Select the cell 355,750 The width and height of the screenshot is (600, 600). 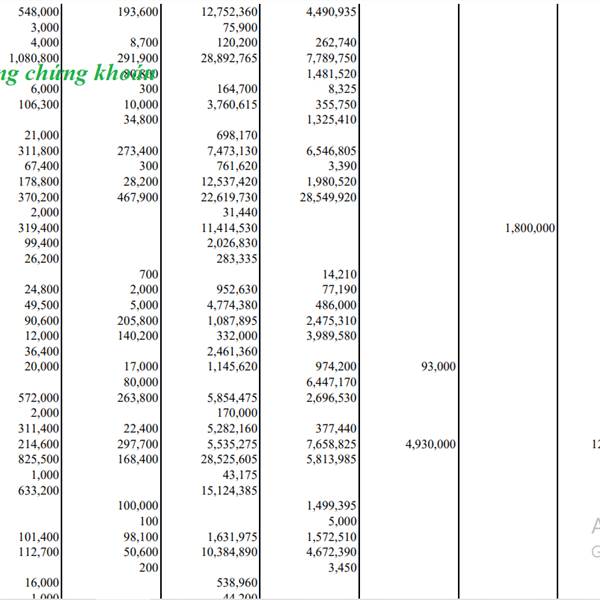coord(336,104)
